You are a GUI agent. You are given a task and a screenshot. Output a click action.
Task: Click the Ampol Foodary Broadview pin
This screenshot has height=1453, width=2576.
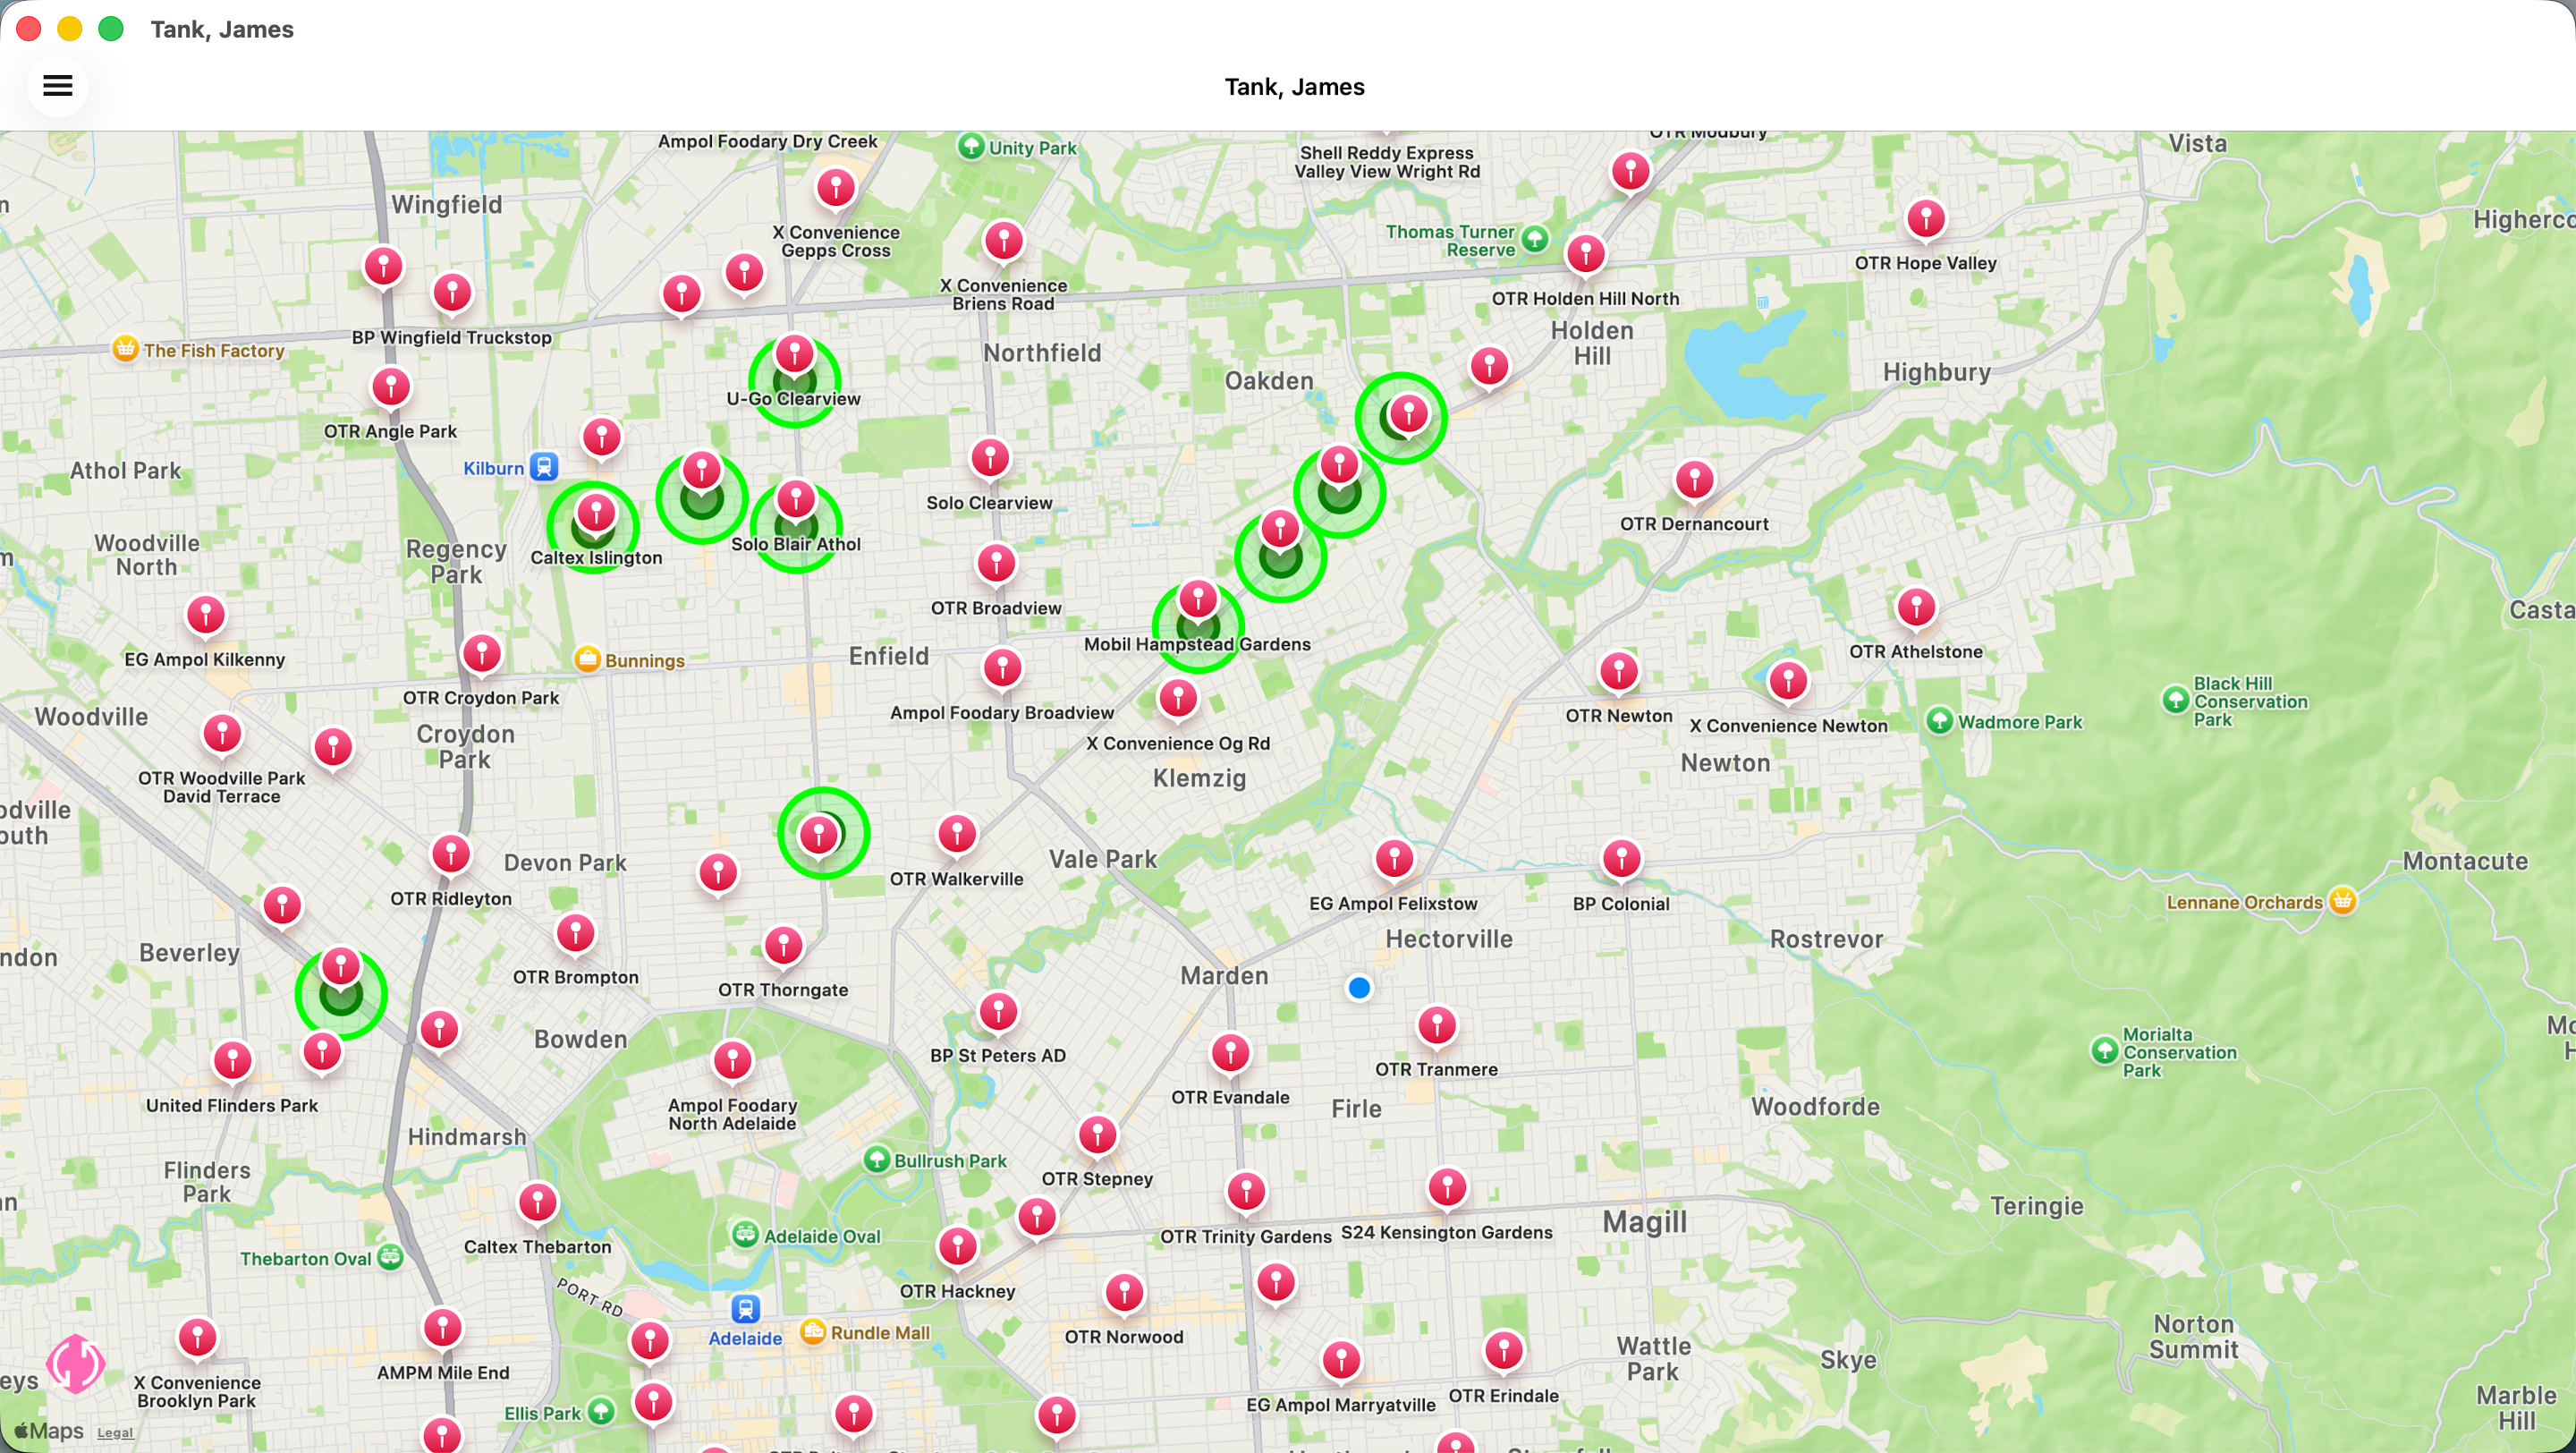pos(1002,668)
